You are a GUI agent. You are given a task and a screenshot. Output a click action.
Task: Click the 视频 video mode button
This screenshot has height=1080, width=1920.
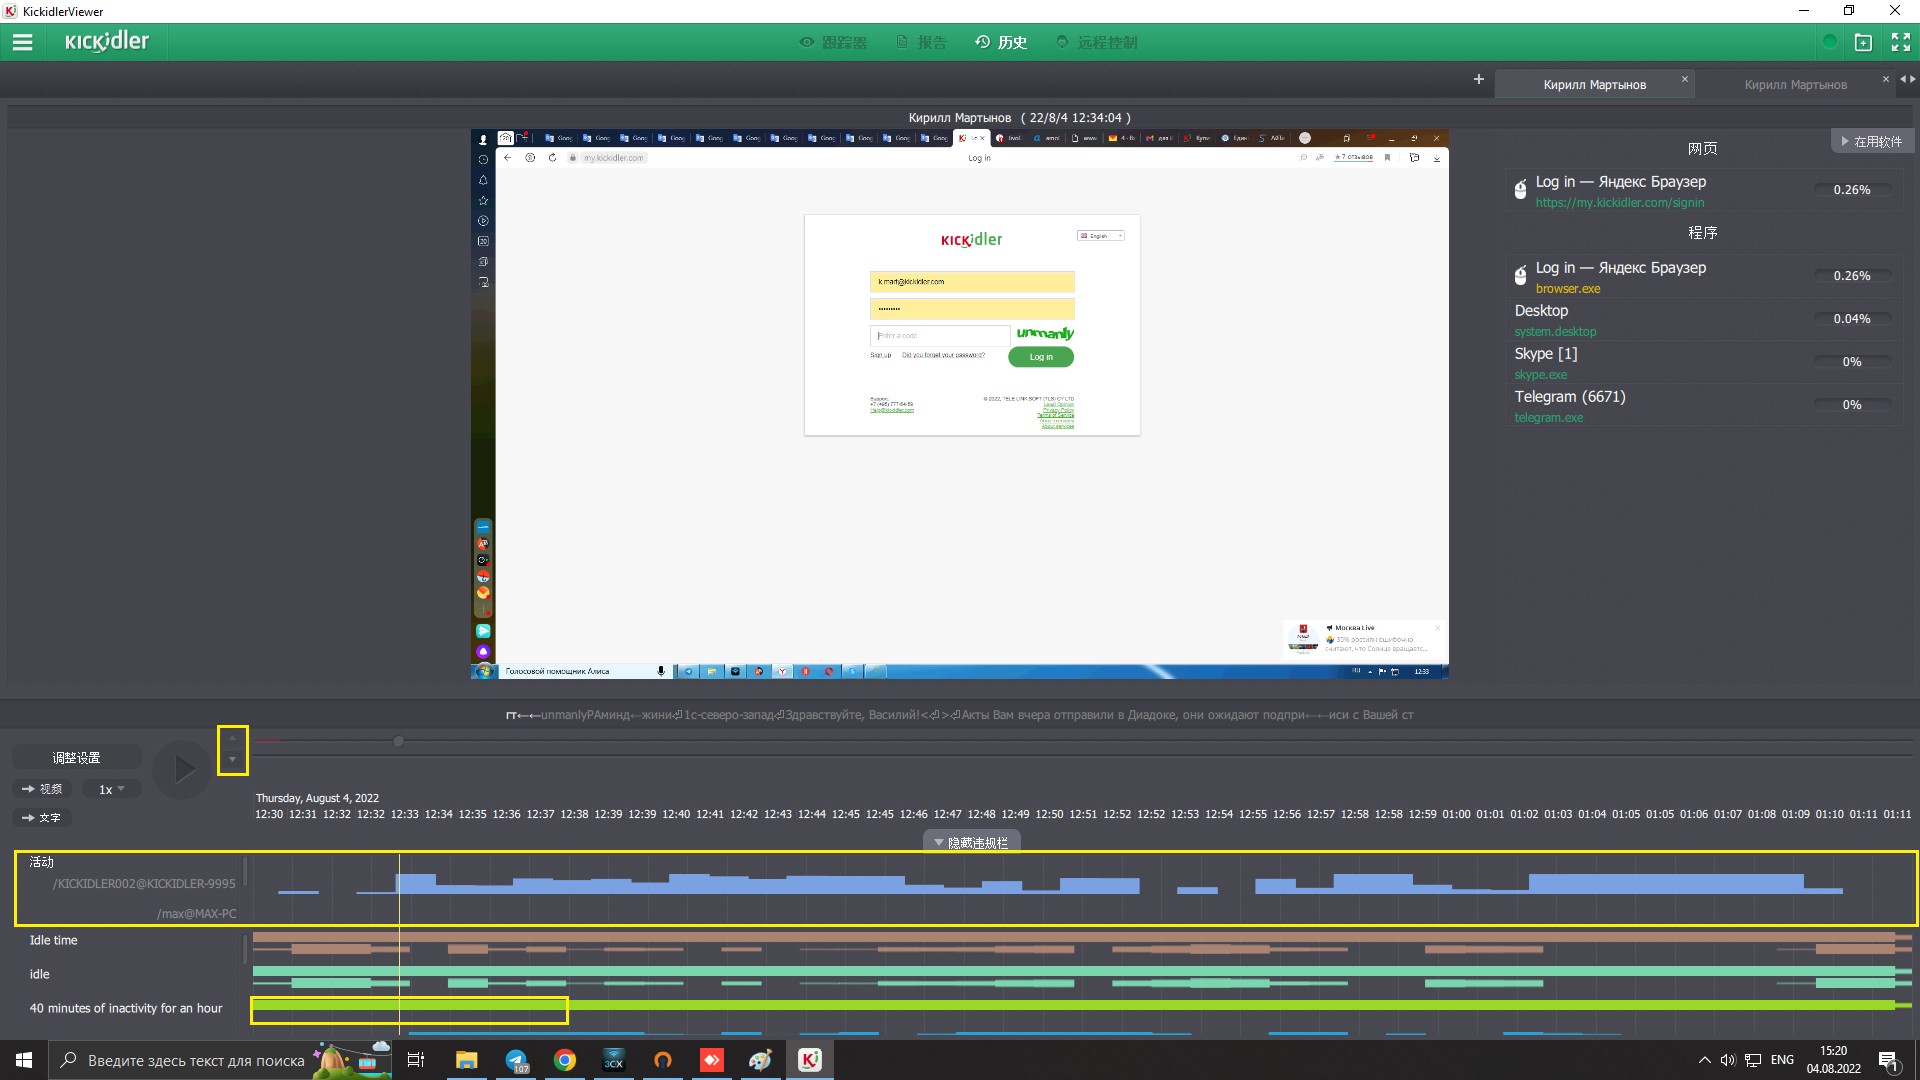[x=43, y=789]
